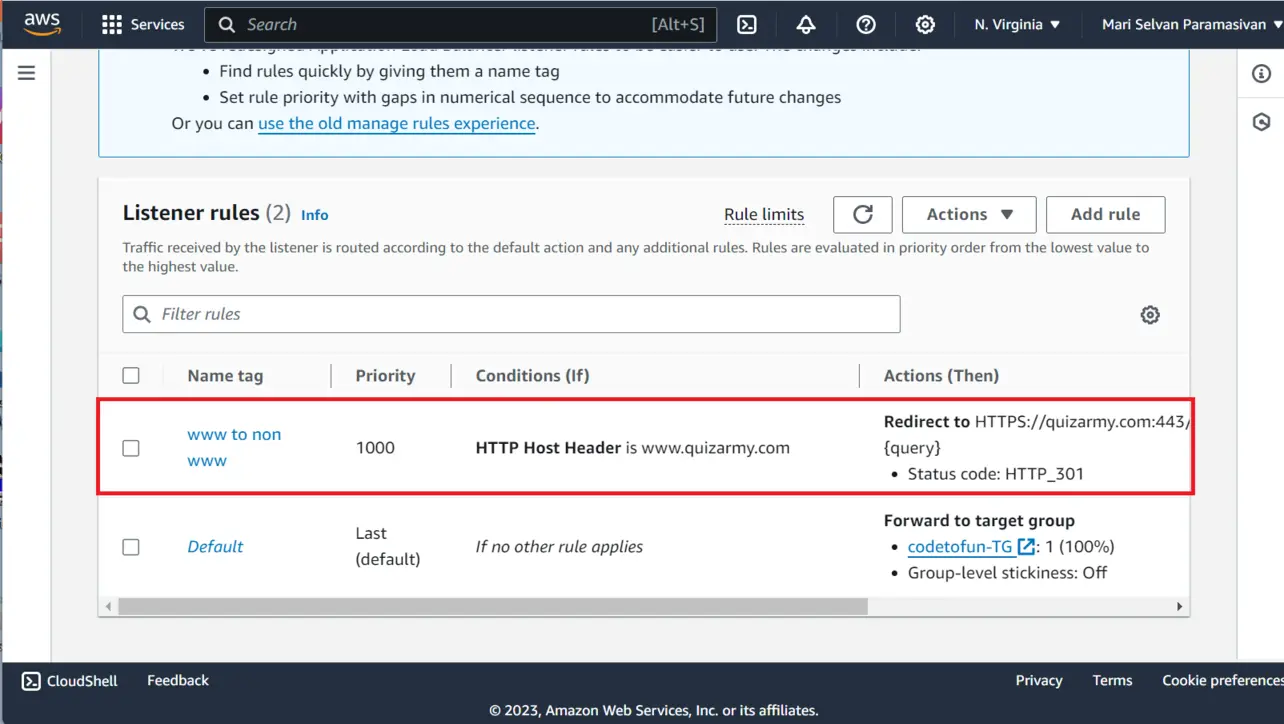The image size is (1284, 724).
Task: Click the scrollbar right arrow
Action: click(x=1179, y=606)
